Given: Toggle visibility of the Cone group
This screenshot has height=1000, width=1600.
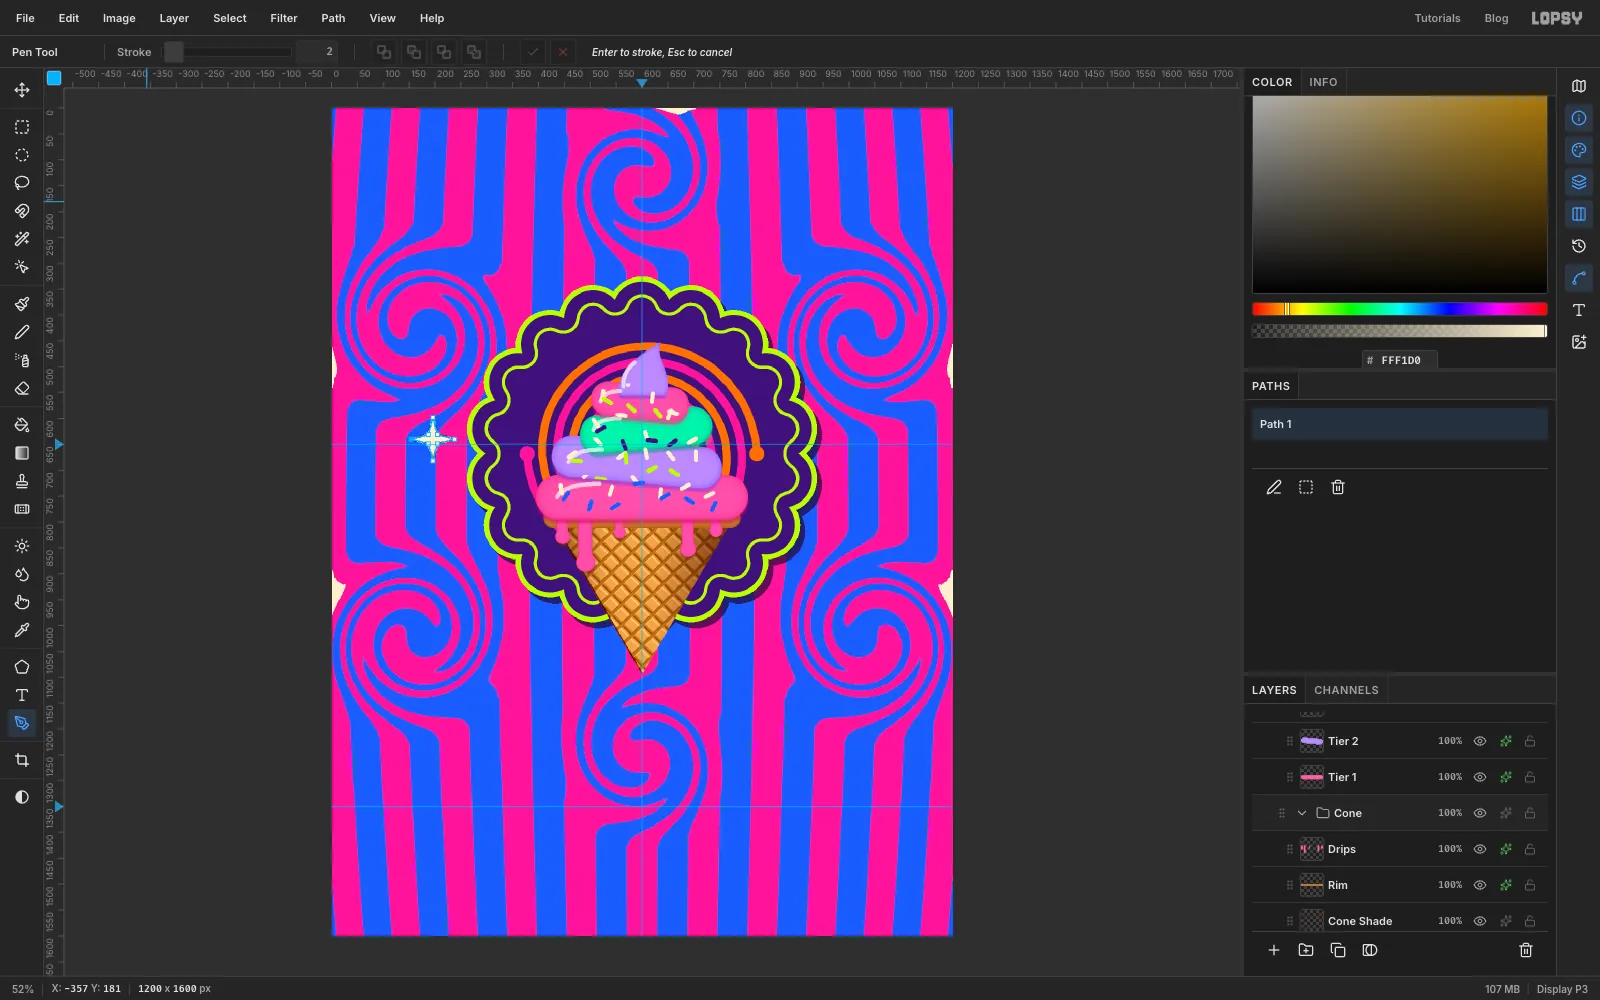Looking at the screenshot, I should coord(1480,813).
